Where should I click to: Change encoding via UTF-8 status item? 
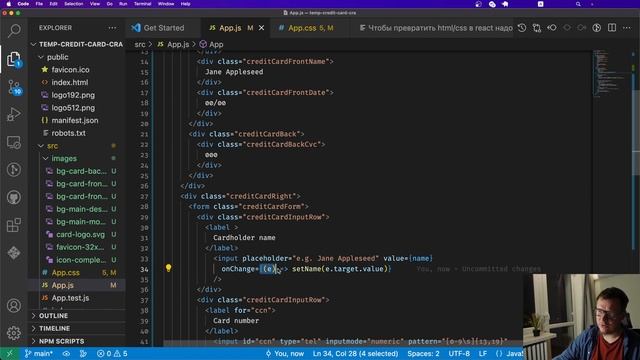coord(459,353)
